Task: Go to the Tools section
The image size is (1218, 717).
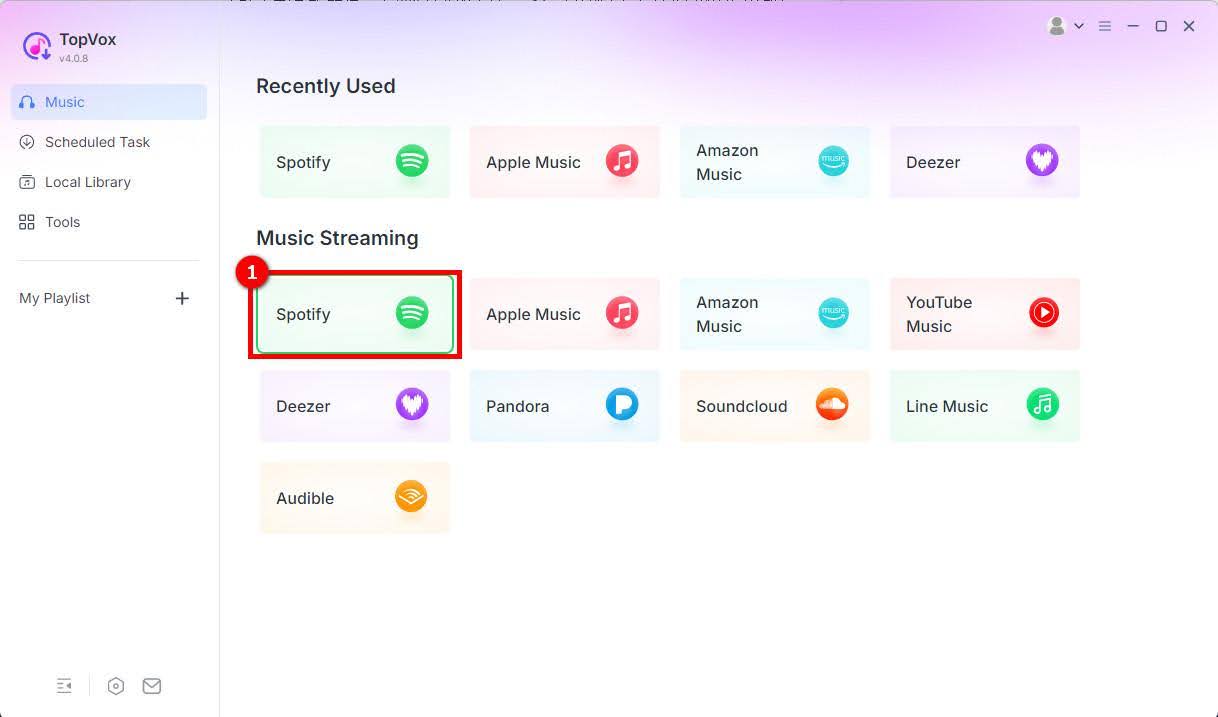Action: pos(64,222)
